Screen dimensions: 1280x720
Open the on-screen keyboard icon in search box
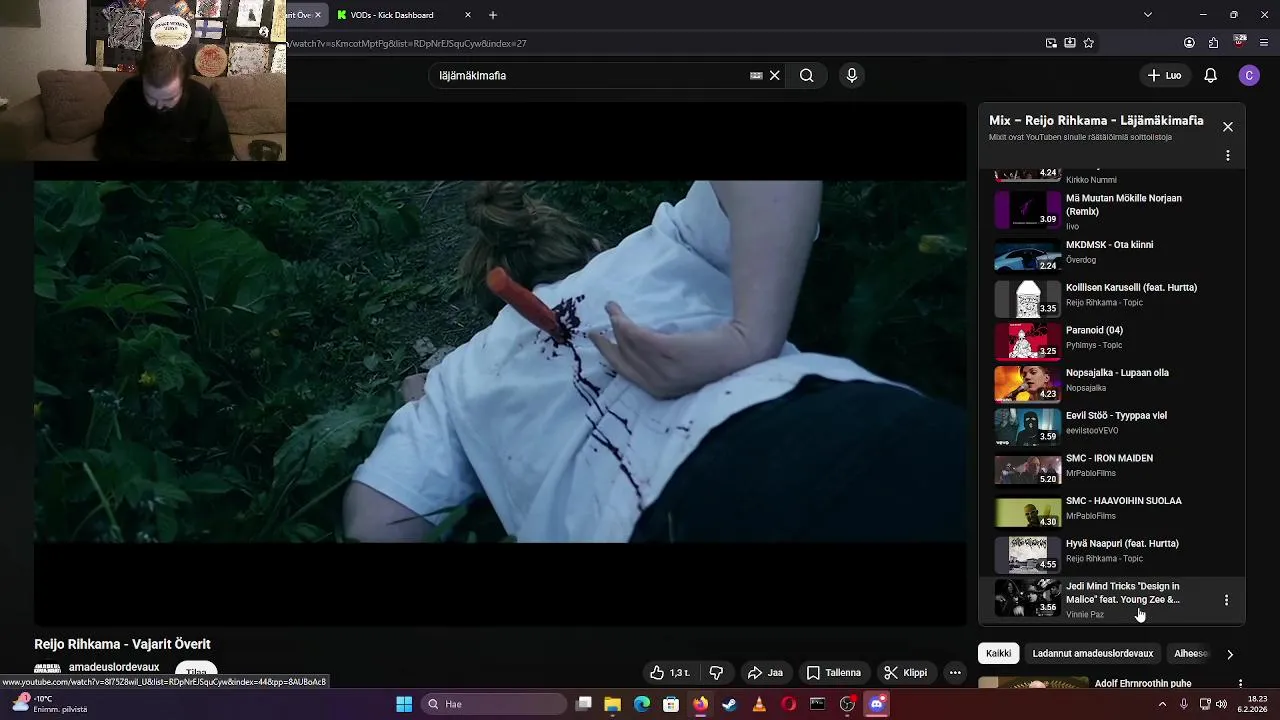[x=756, y=75]
